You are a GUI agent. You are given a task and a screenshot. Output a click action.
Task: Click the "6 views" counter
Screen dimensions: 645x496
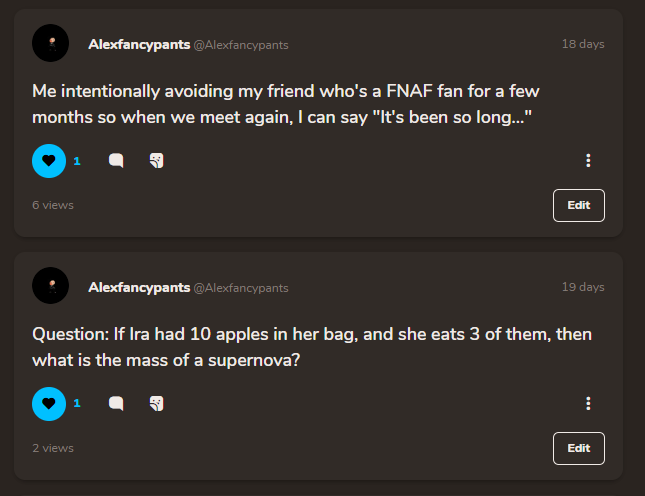click(x=53, y=205)
